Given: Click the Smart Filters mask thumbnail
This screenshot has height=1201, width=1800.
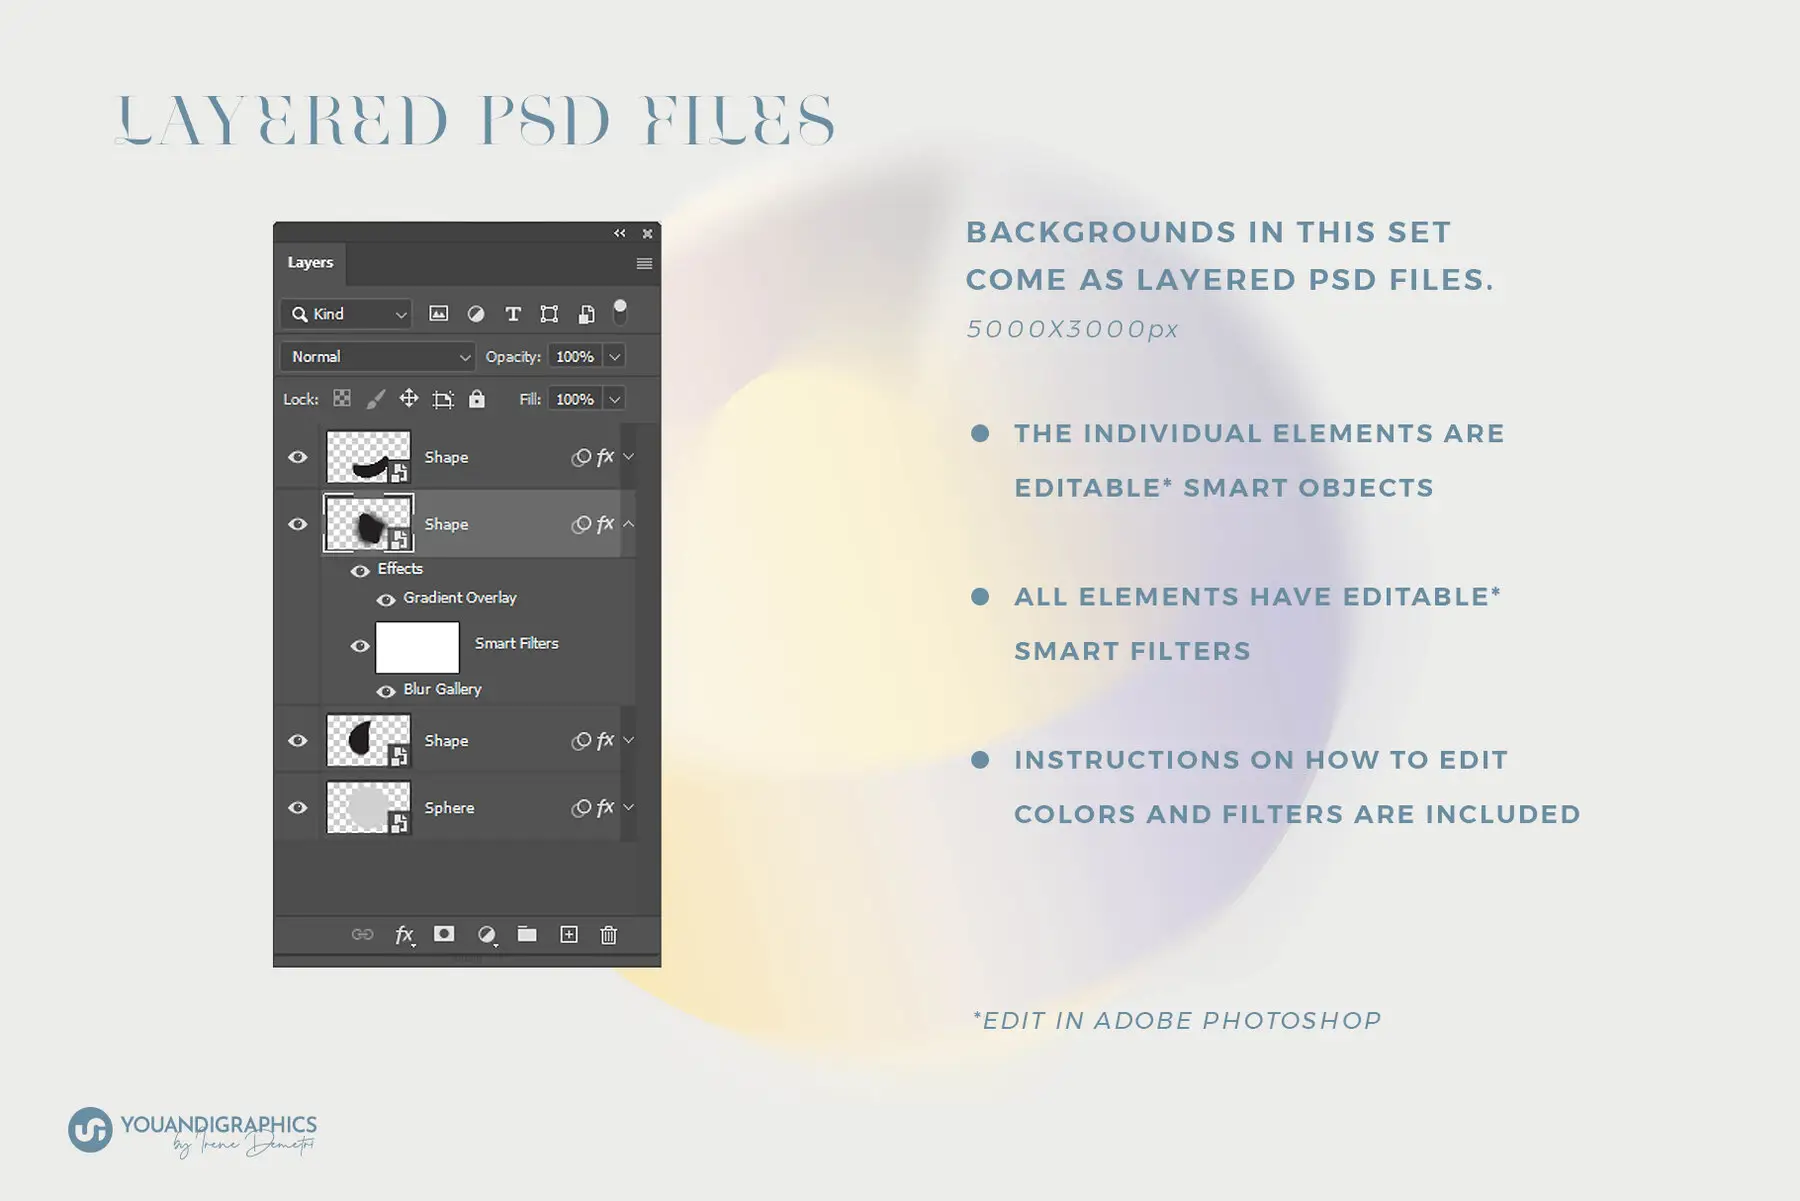Looking at the screenshot, I should (416, 646).
